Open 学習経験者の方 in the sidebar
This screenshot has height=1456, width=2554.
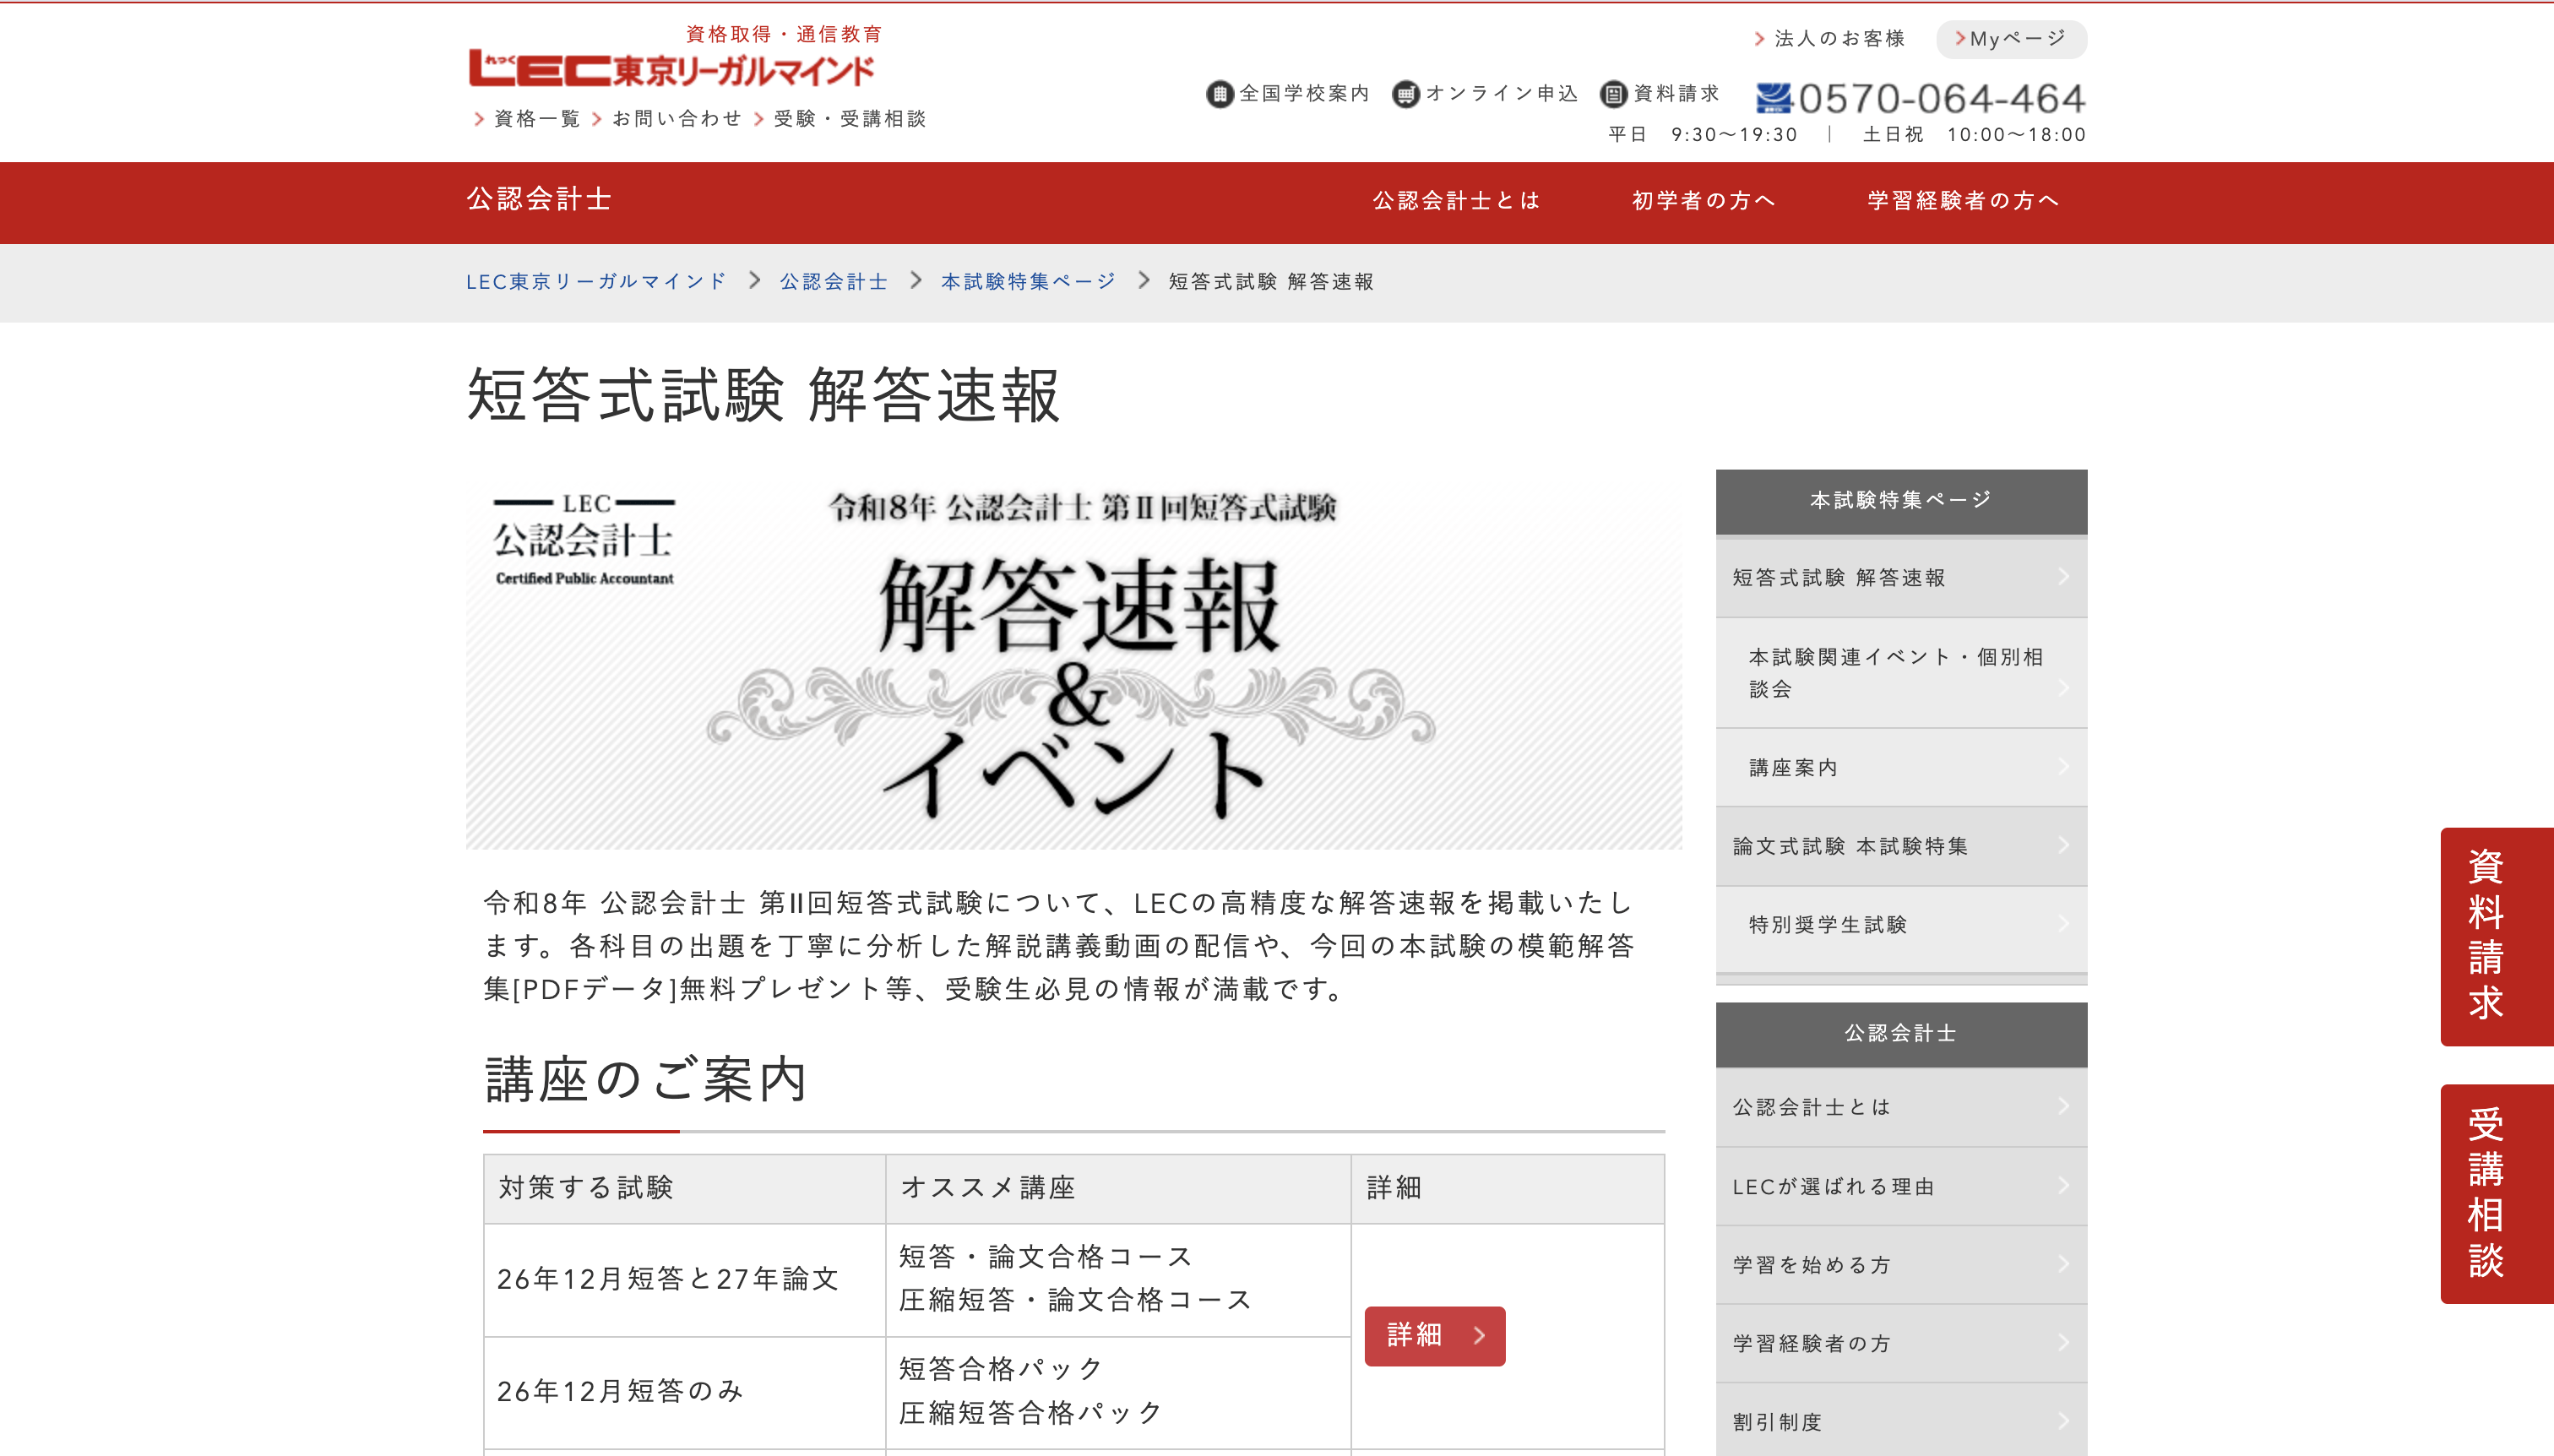click(x=1901, y=1344)
